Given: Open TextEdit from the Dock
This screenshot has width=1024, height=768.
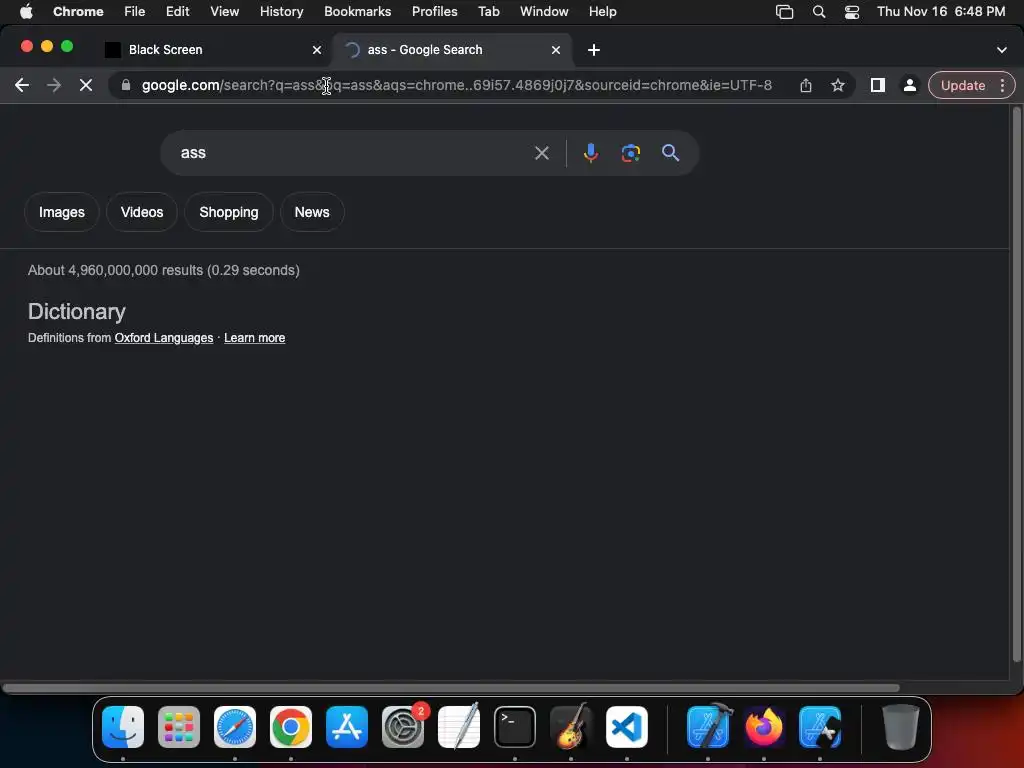Looking at the screenshot, I should click(459, 727).
